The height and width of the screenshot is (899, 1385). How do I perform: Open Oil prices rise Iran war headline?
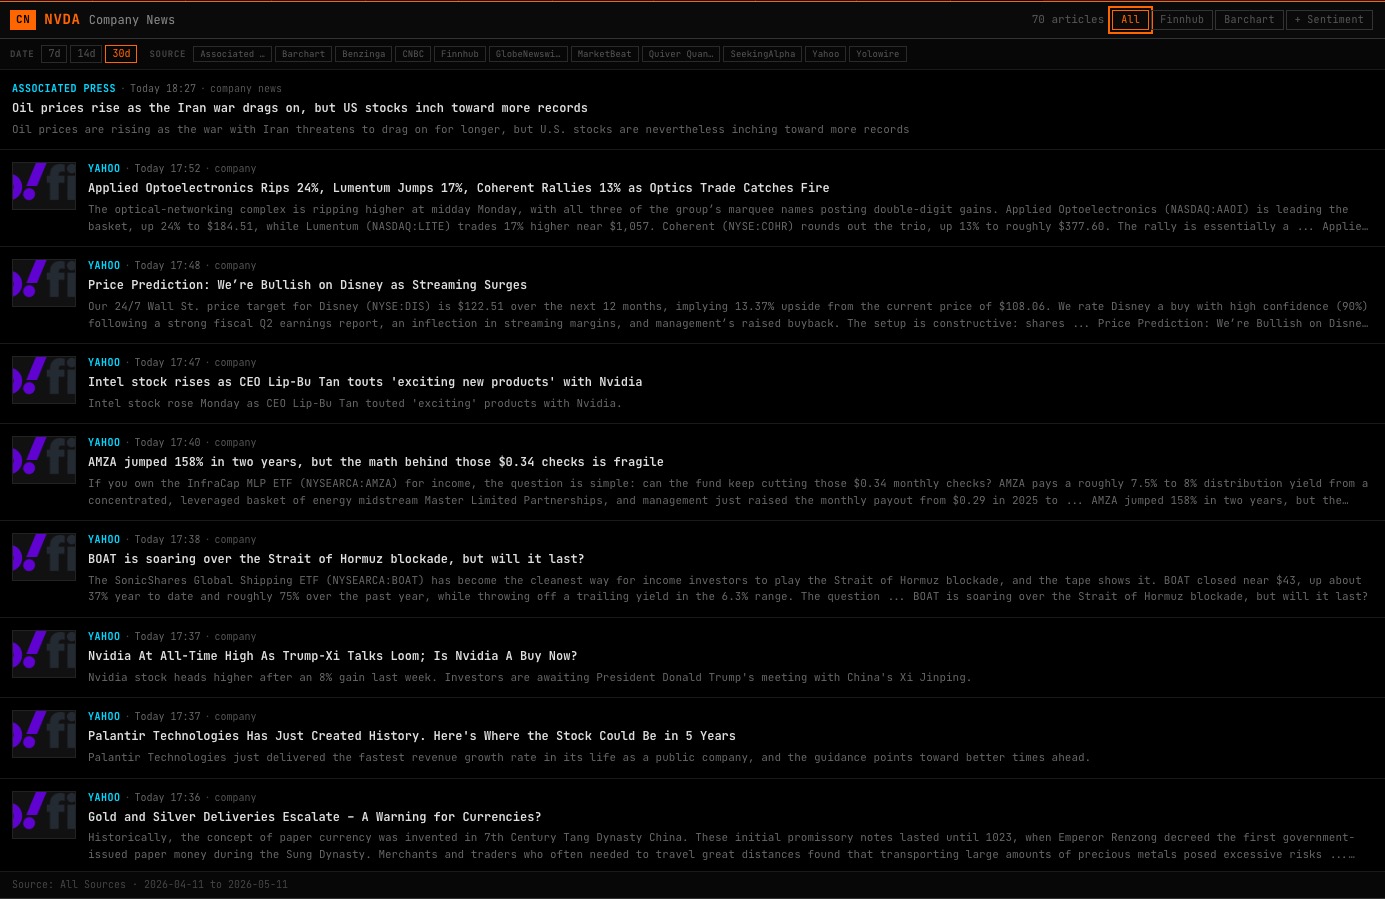click(x=300, y=108)
